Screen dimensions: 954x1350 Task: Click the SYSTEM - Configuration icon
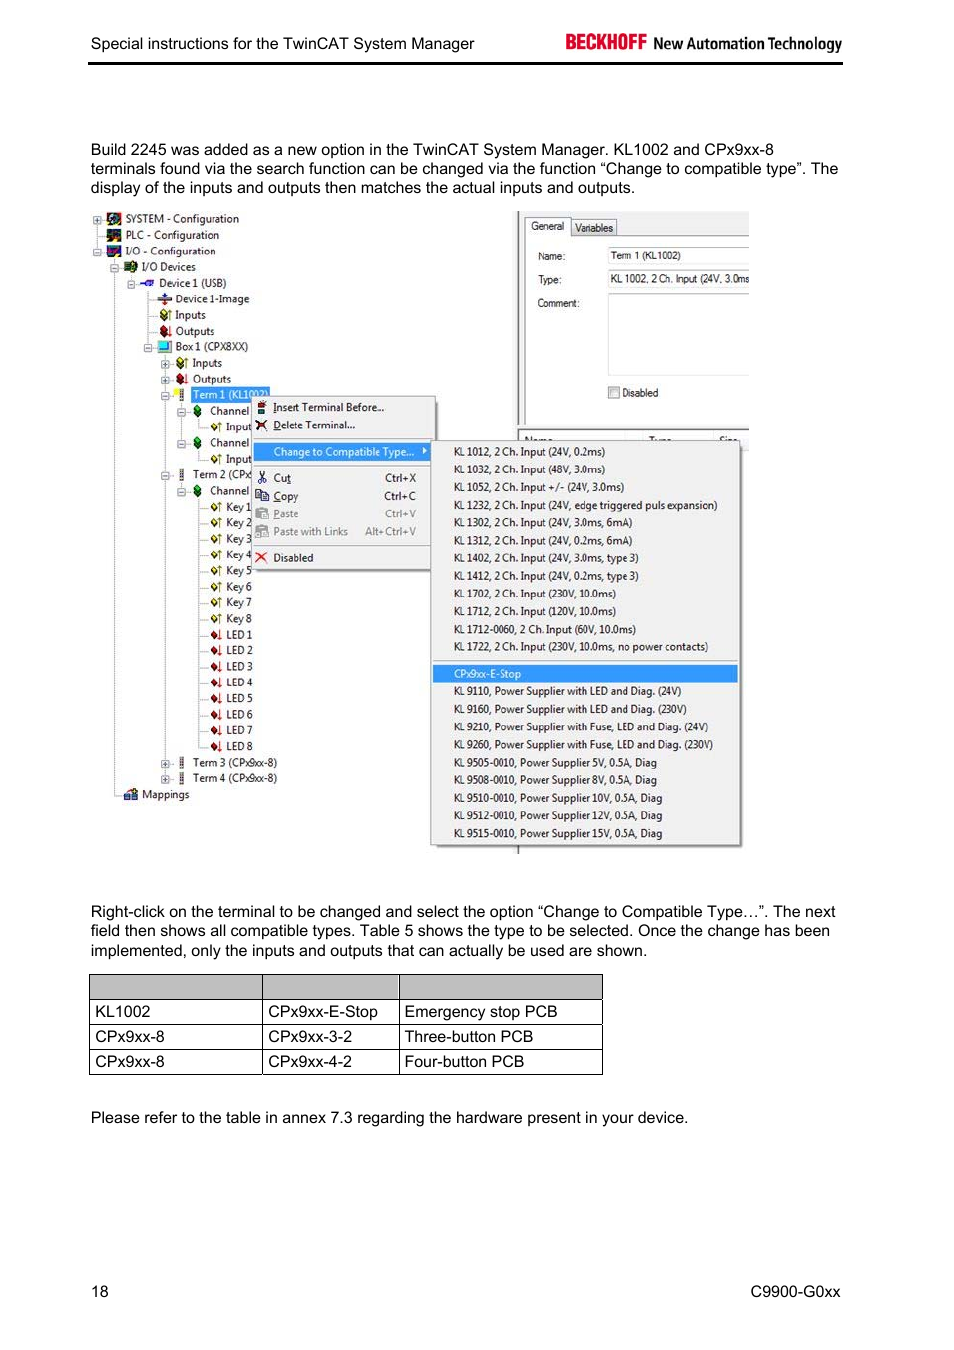114,219
